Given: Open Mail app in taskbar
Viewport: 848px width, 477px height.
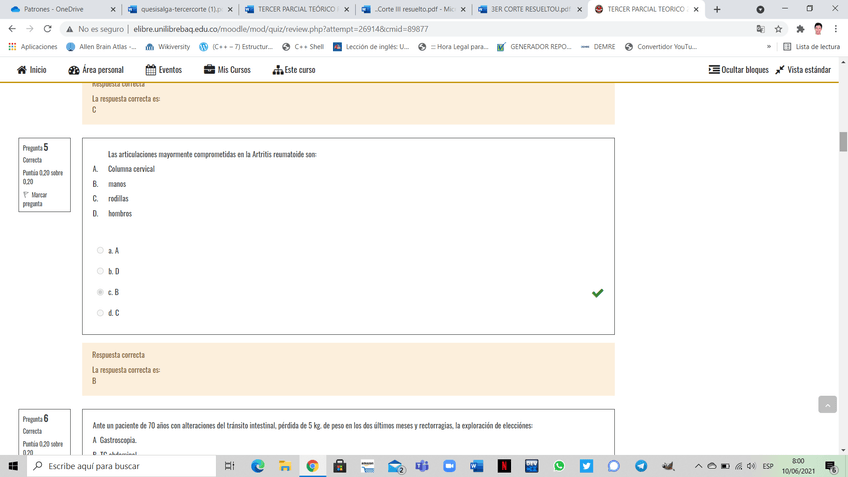Looking at the screenshot, I should point(395,466).
